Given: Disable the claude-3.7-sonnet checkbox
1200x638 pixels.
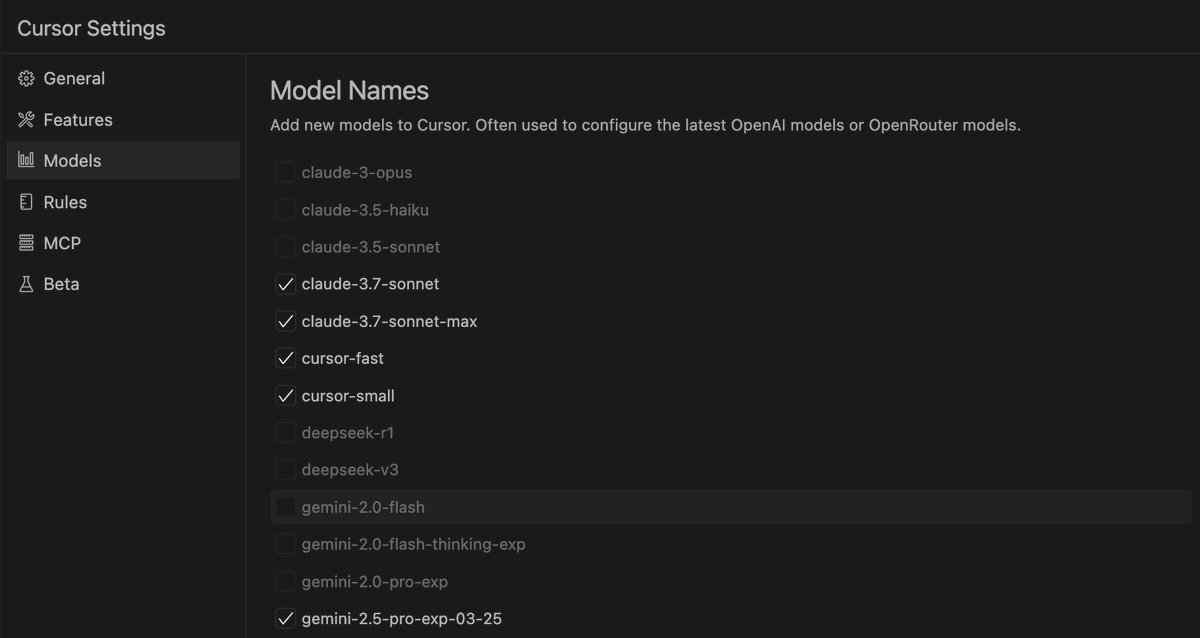Looking at the screenshot, I should click(285, 285).
